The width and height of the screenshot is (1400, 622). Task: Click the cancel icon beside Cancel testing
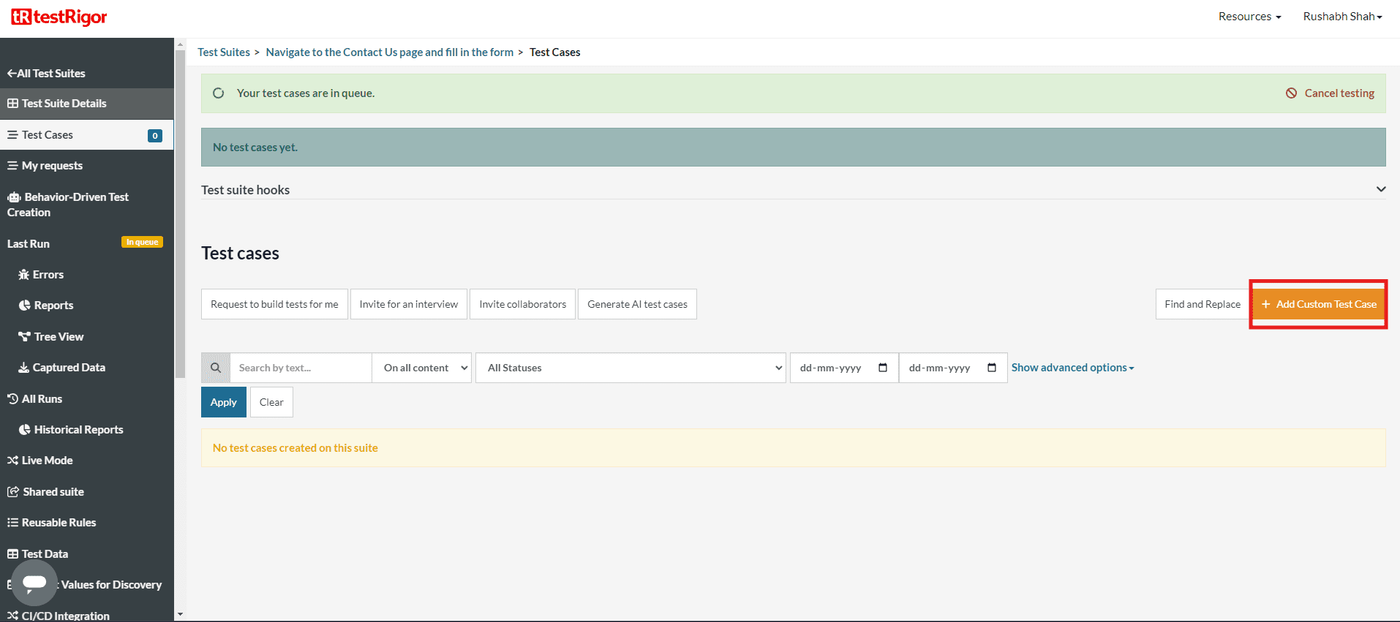[1291, 93]
